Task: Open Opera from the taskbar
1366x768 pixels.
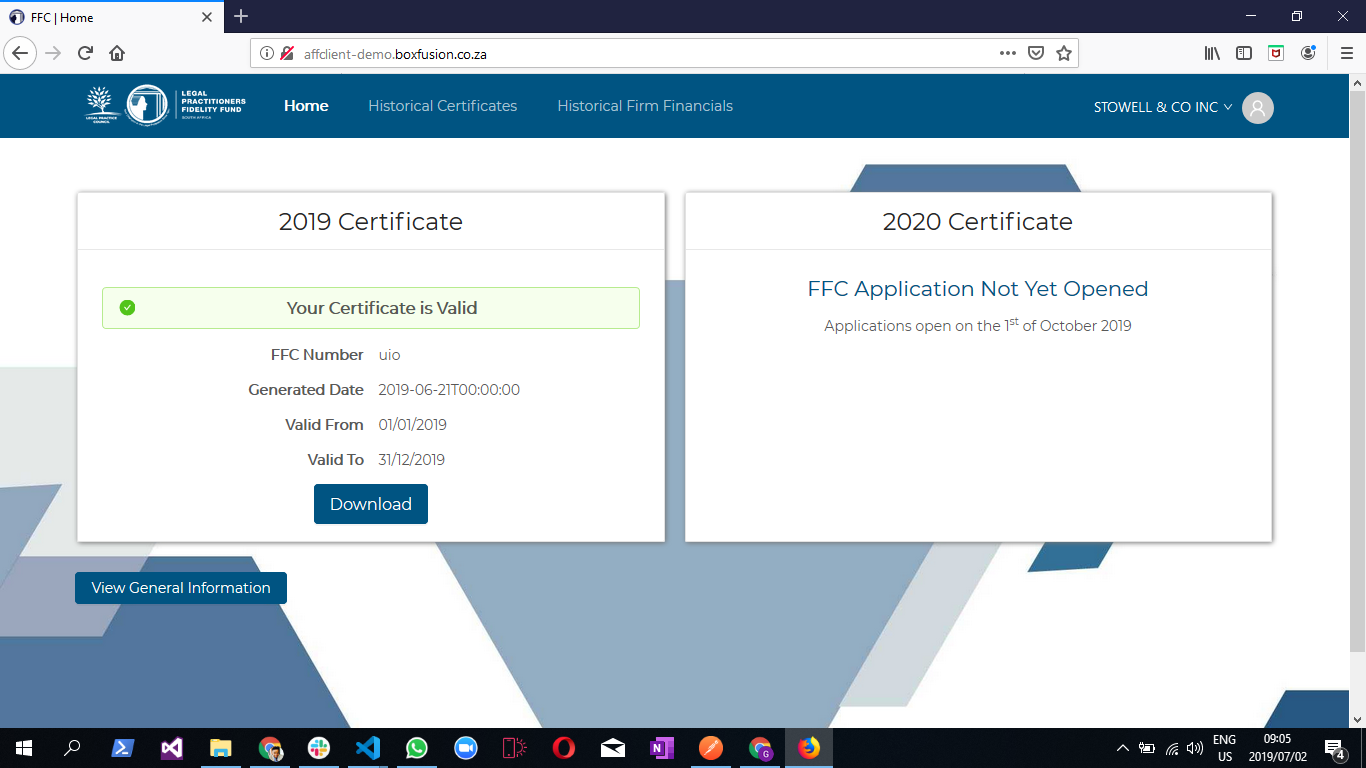Action: 564,747
